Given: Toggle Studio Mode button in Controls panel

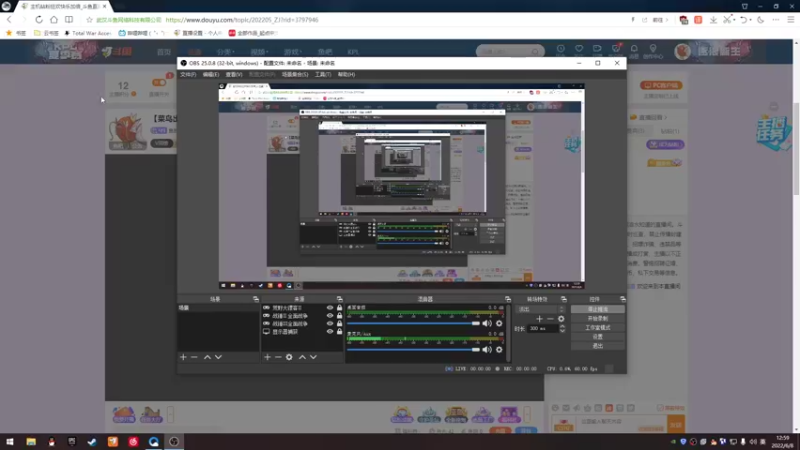Looking at the screenshot, I should click(x=597, y=328).
